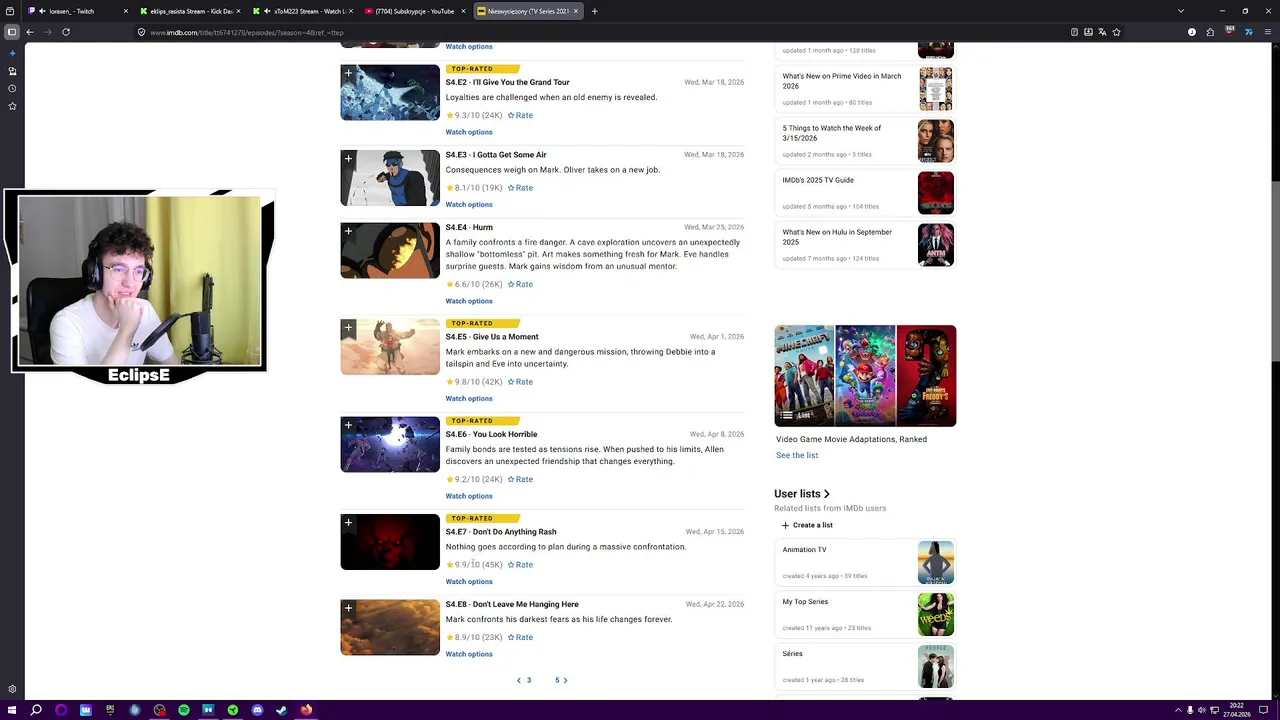Open Windows Start menu
The image size is (1280, 720).
click(11, 710)
